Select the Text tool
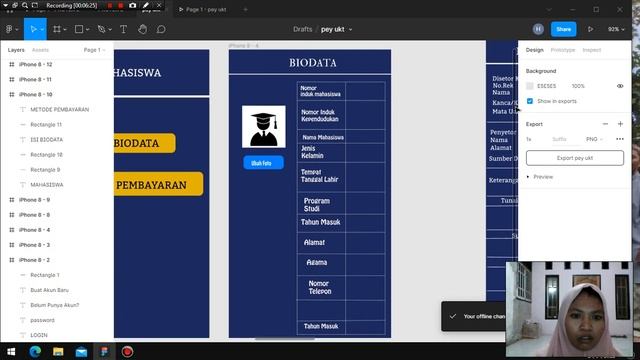 [123, 29]
